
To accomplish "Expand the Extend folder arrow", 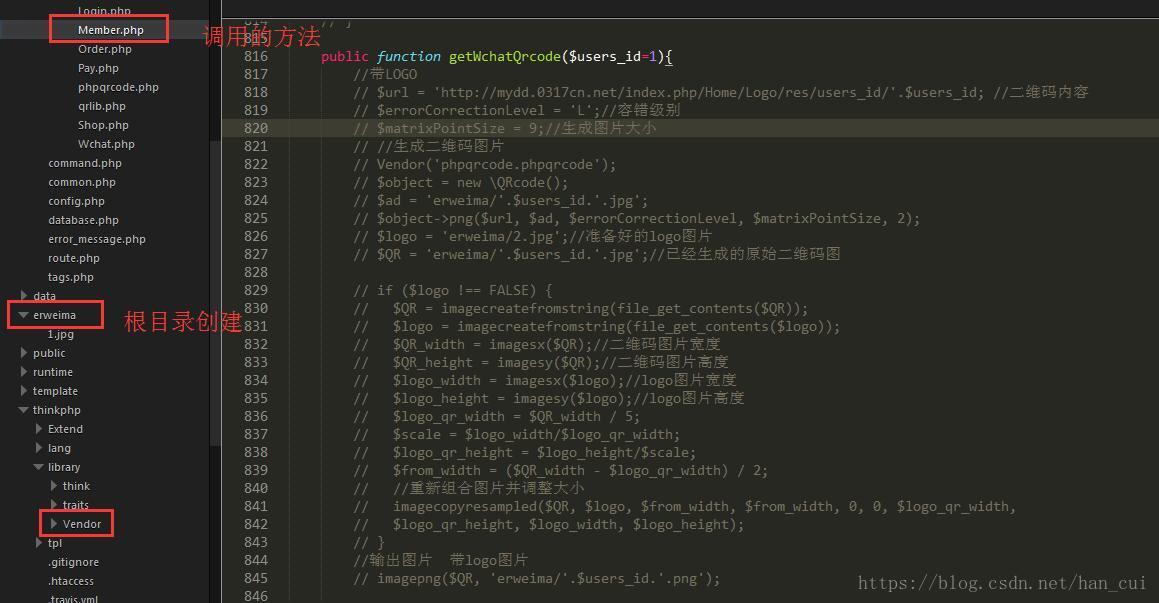I will pos(38,429).
